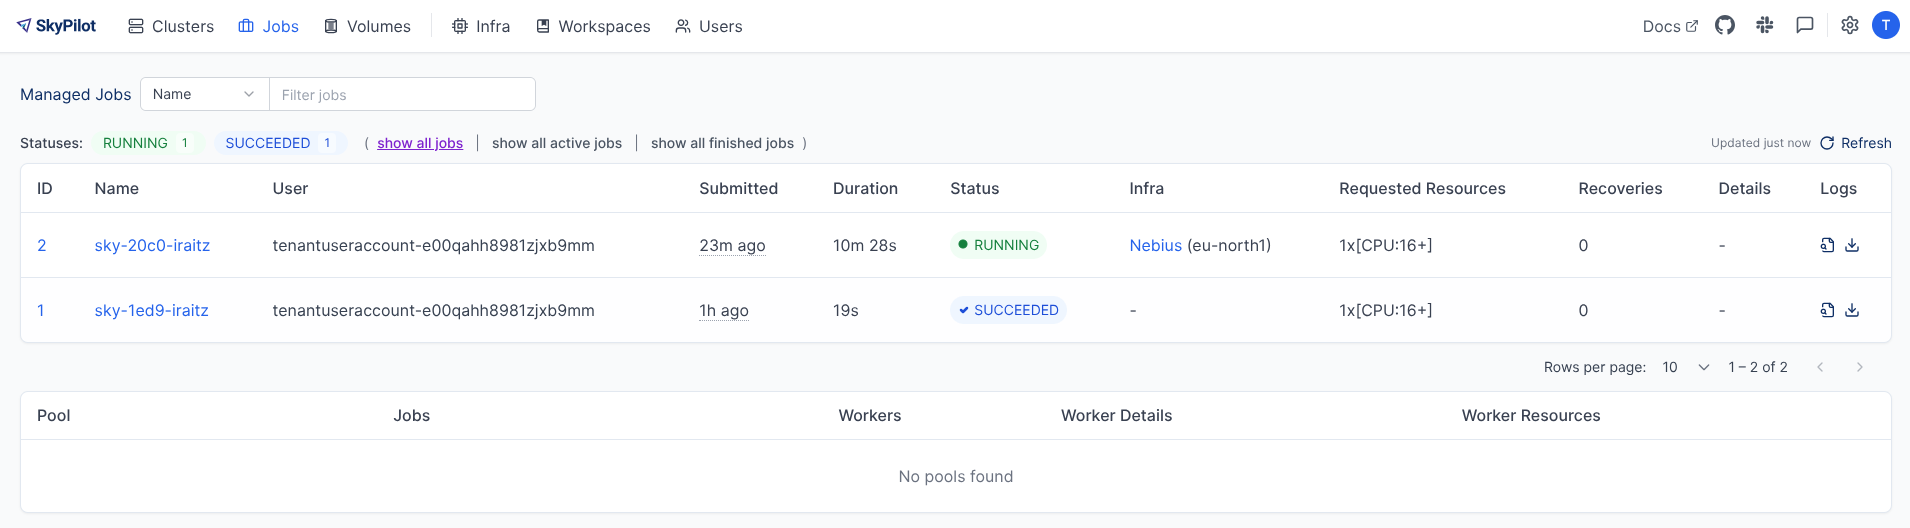
Task: Click the Refresh button
Action: coord(1856,143)
